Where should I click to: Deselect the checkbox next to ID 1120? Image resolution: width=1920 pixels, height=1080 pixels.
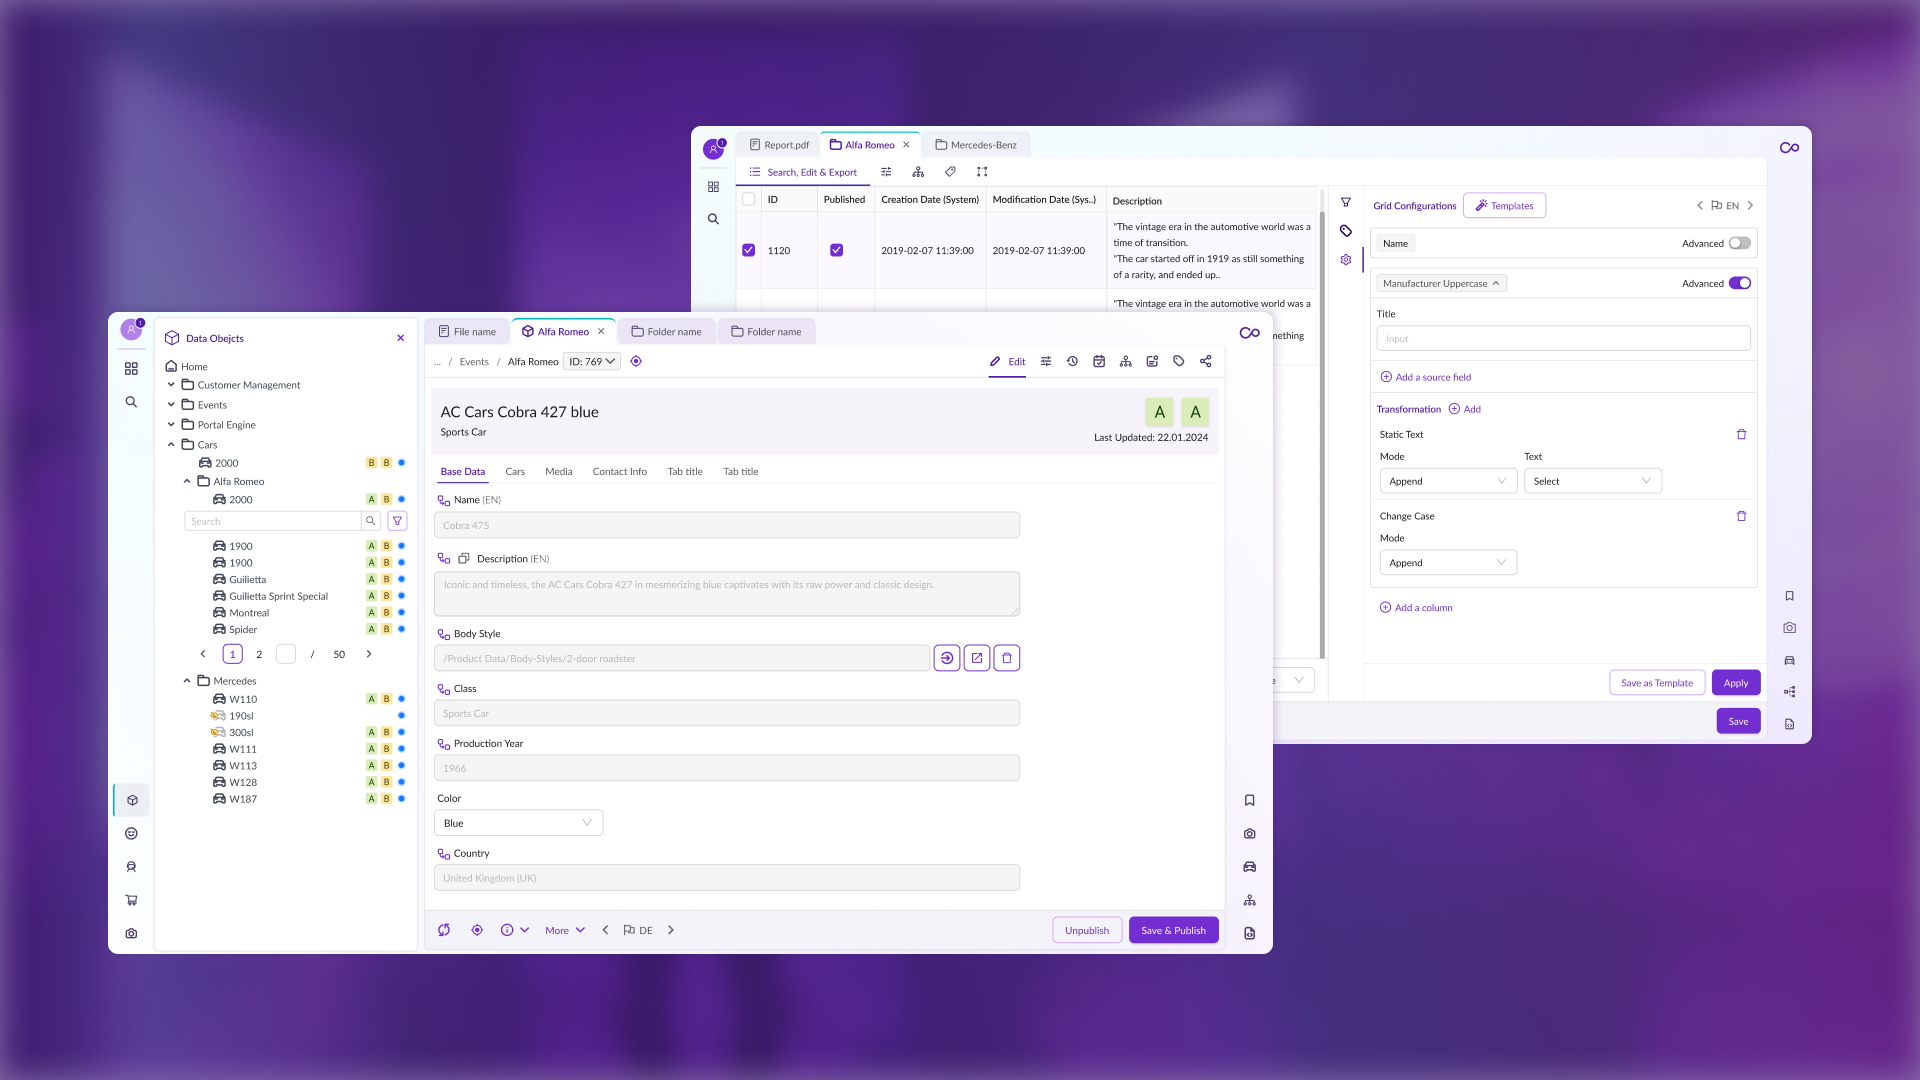[x=749, y=250]
